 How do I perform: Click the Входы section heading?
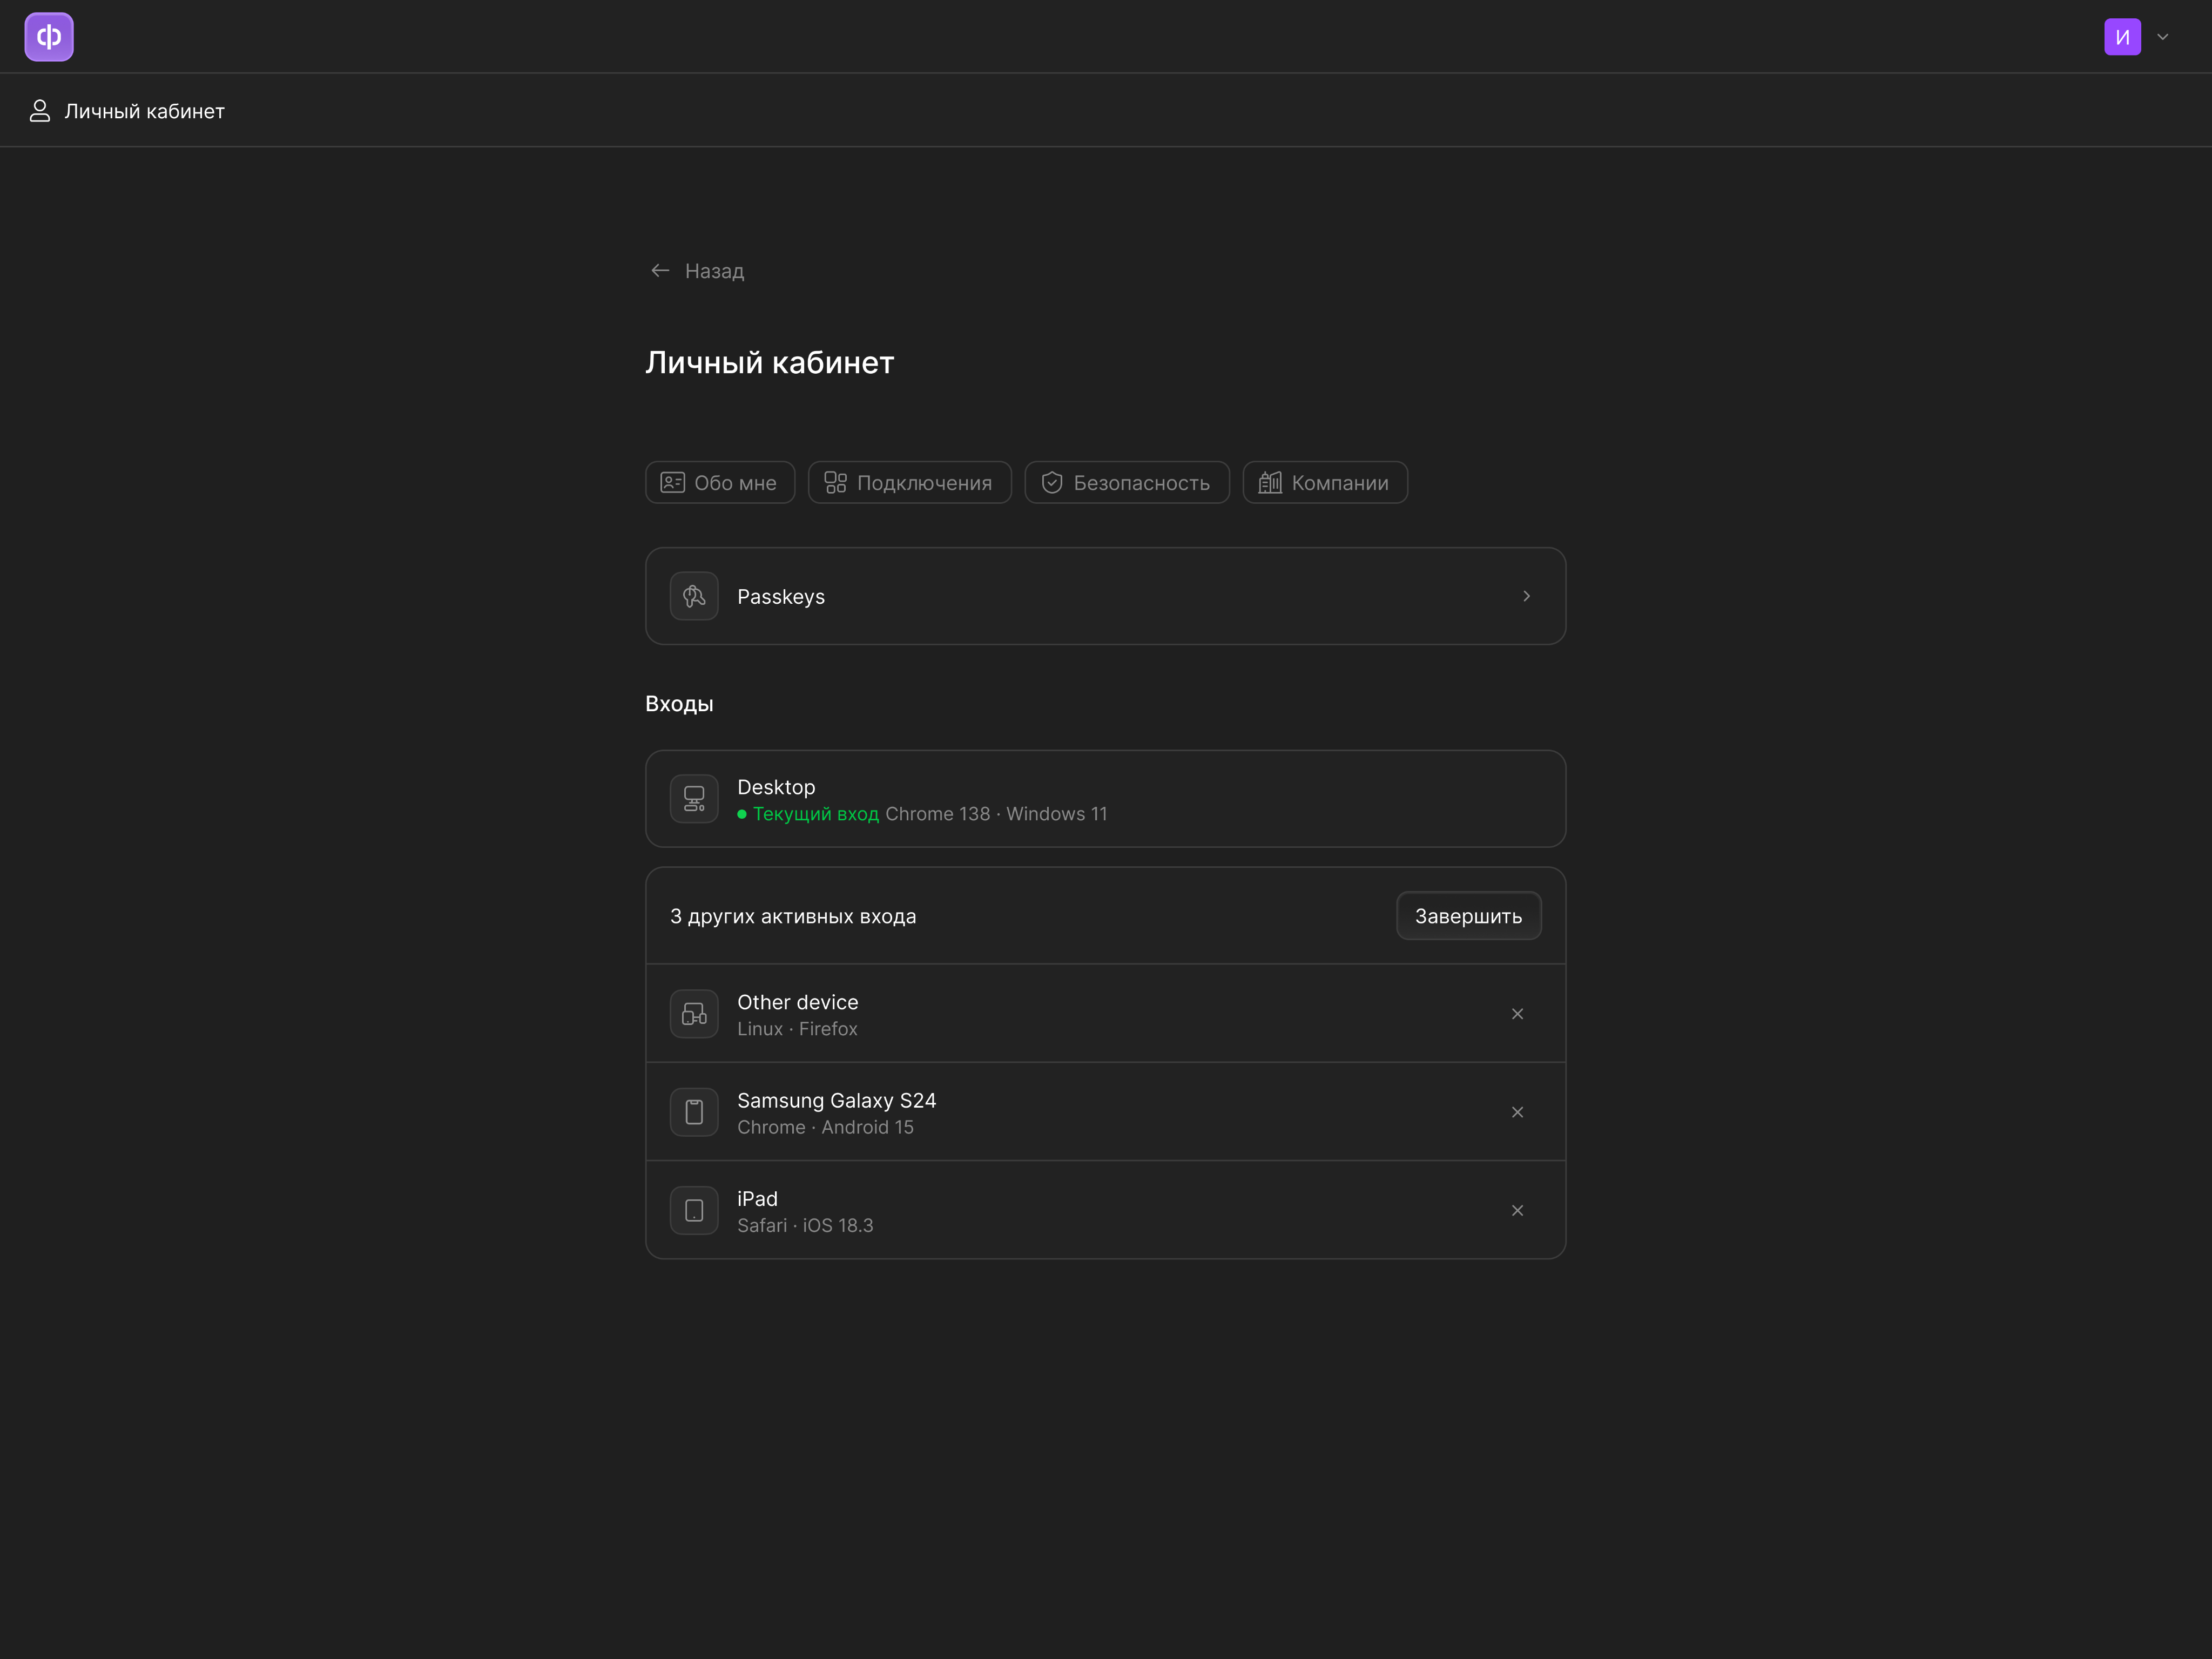pyautogui.click(x=679, y=704)
